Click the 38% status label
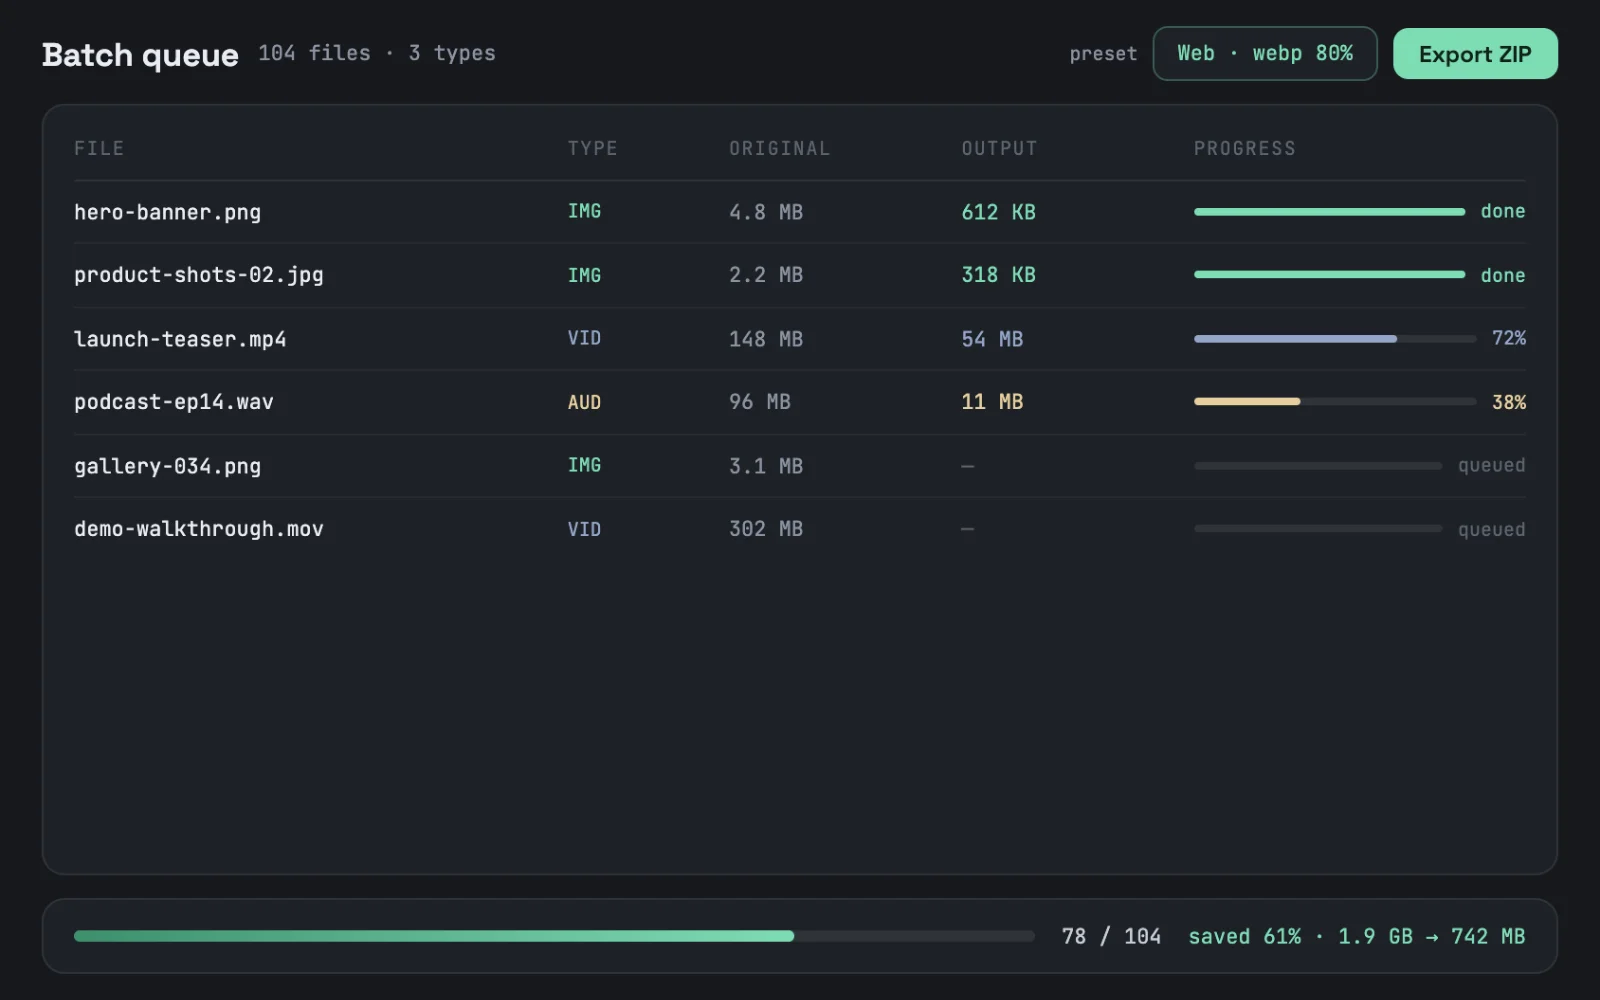The width and height of the screenshot is (1600, 1000). [x=1509, y=402]
